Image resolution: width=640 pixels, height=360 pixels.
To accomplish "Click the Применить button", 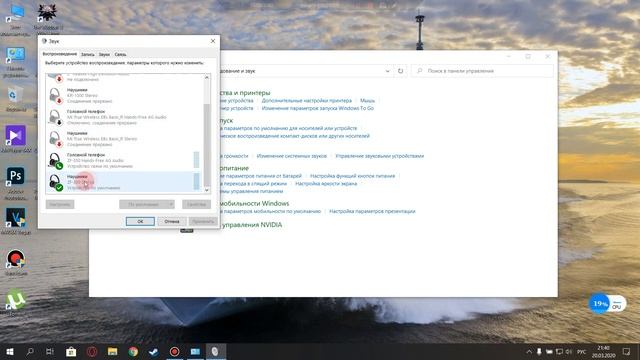I will [203, 221].
